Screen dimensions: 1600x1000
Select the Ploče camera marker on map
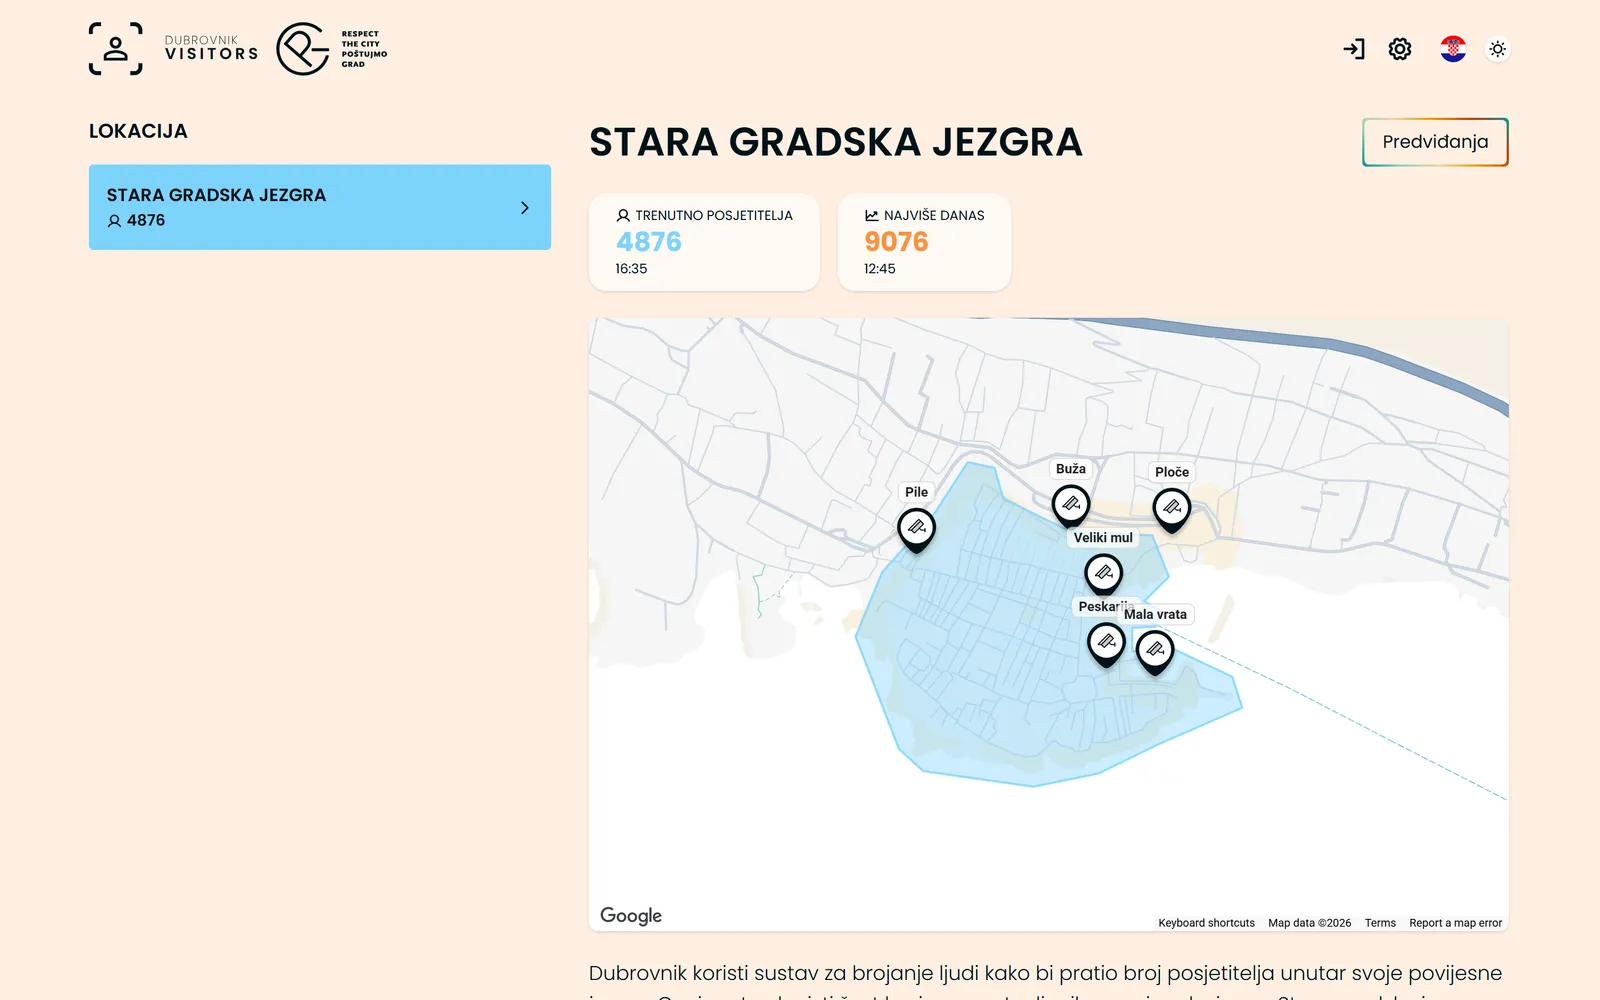(x=1172, y=509)
